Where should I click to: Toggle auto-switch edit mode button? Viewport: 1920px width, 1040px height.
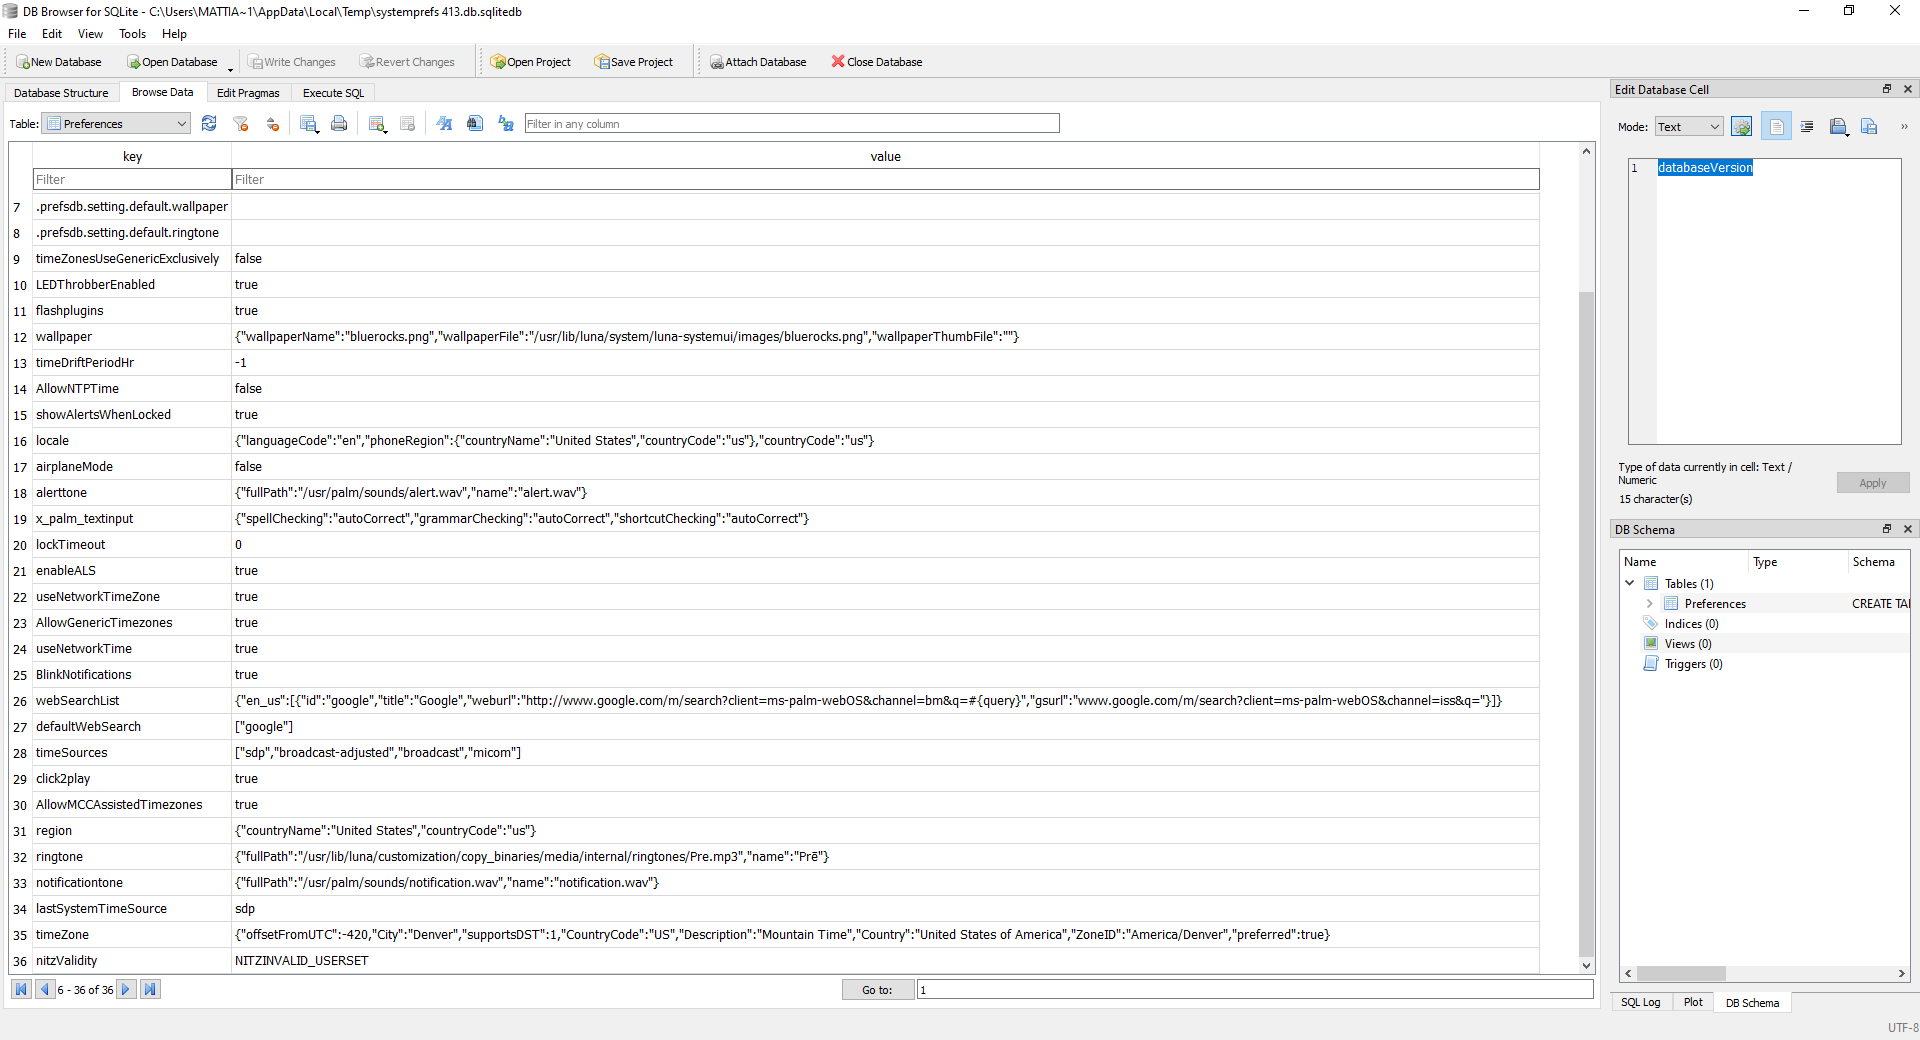click(x=1741, y=127)
